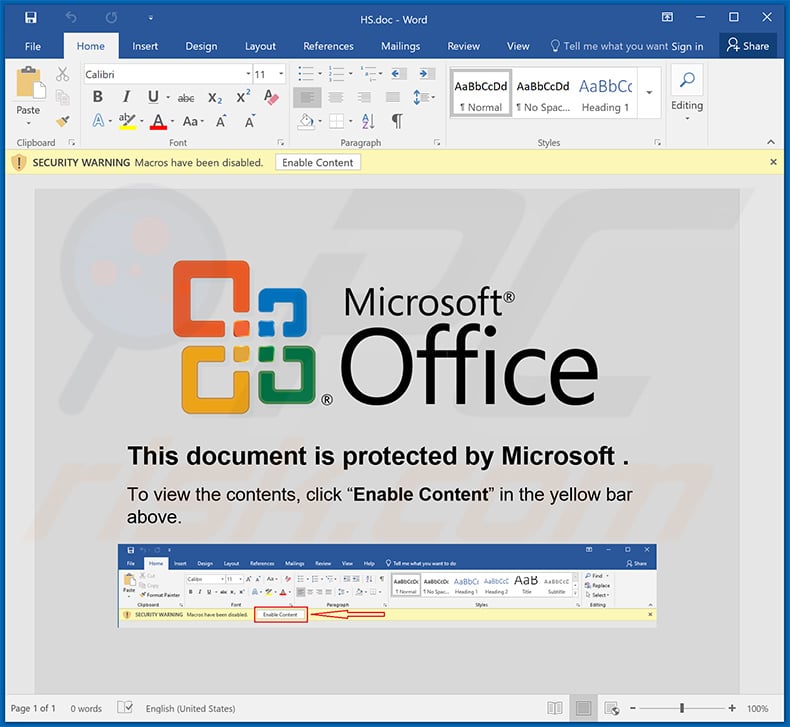
Task: Switch to the Mailings tab
Action: pyautogui.click(x=401, y=46)
